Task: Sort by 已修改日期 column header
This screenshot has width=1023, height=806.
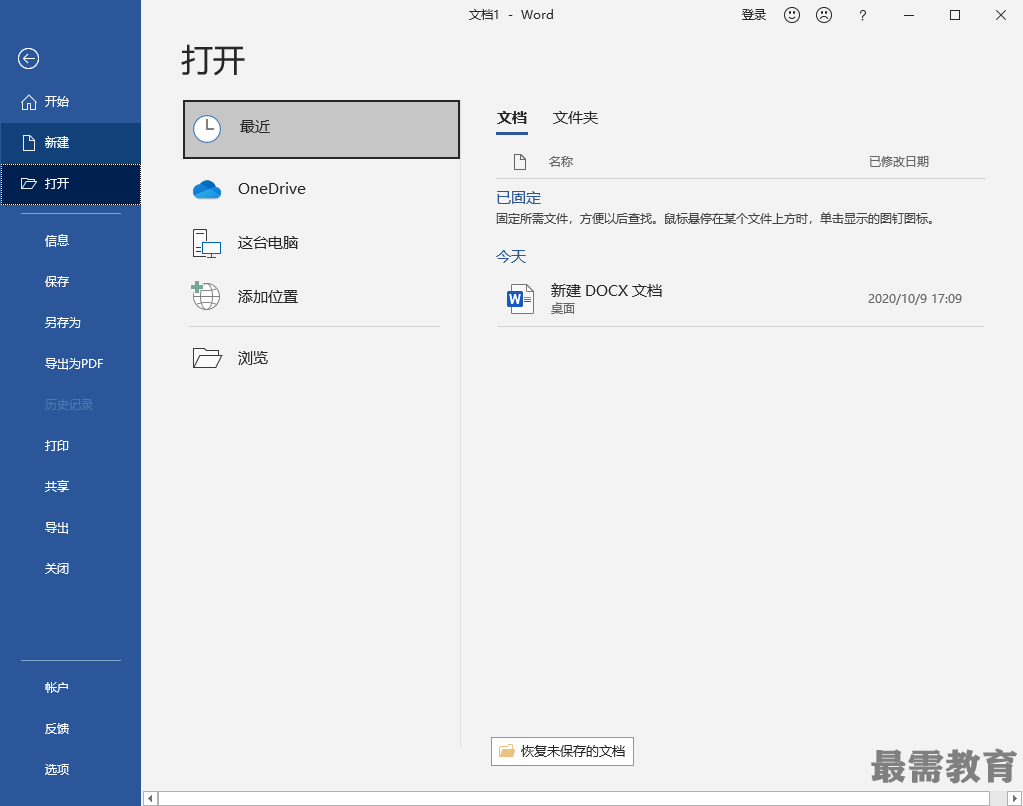Action: tap(898, 162)
